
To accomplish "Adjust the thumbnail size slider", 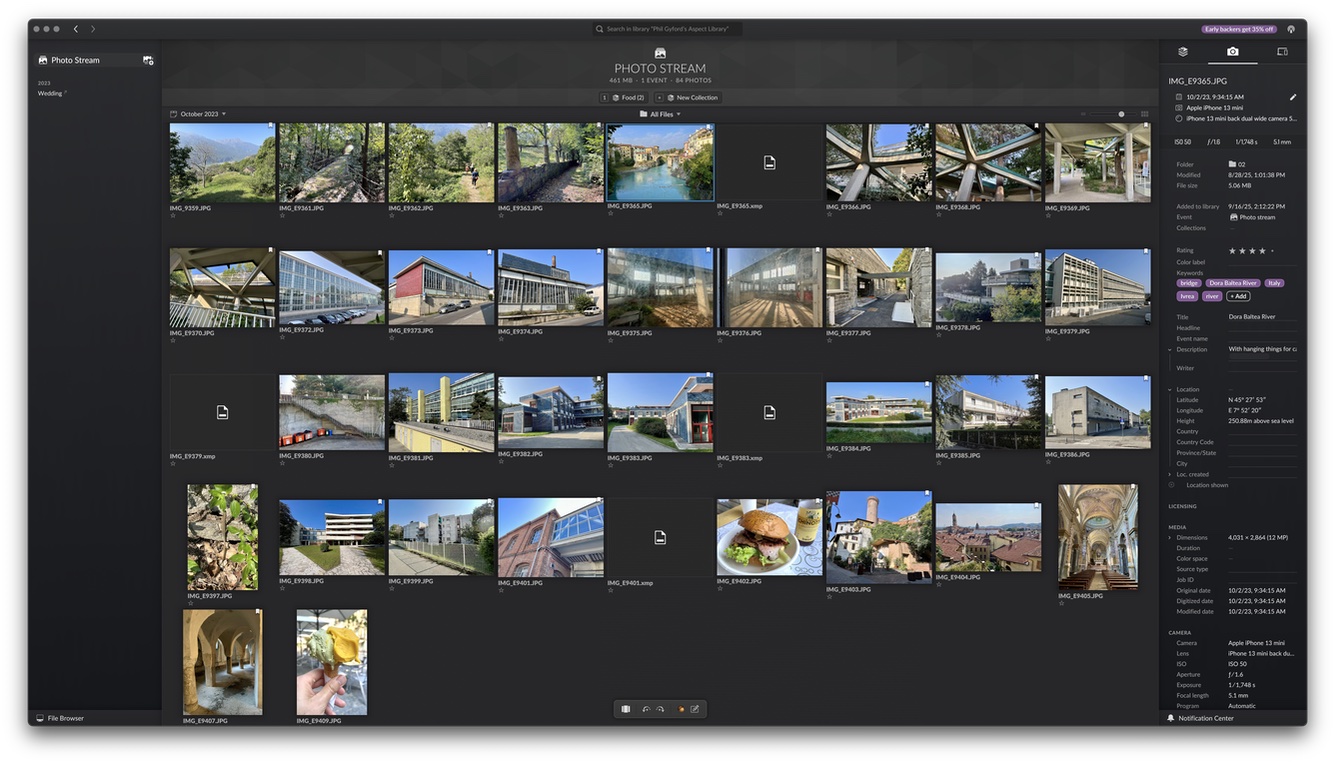I will click(x=1121, y=114).
